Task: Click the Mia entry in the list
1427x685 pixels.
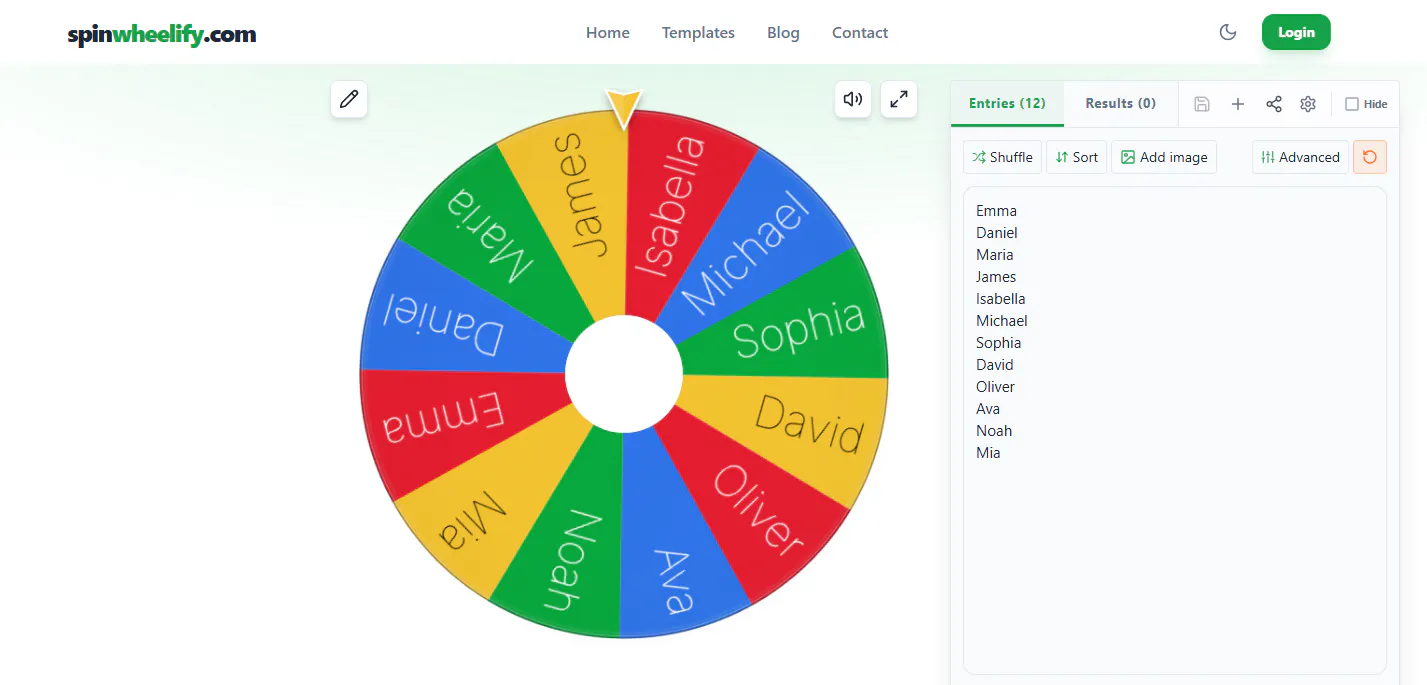Action: [x=988, y=453]
